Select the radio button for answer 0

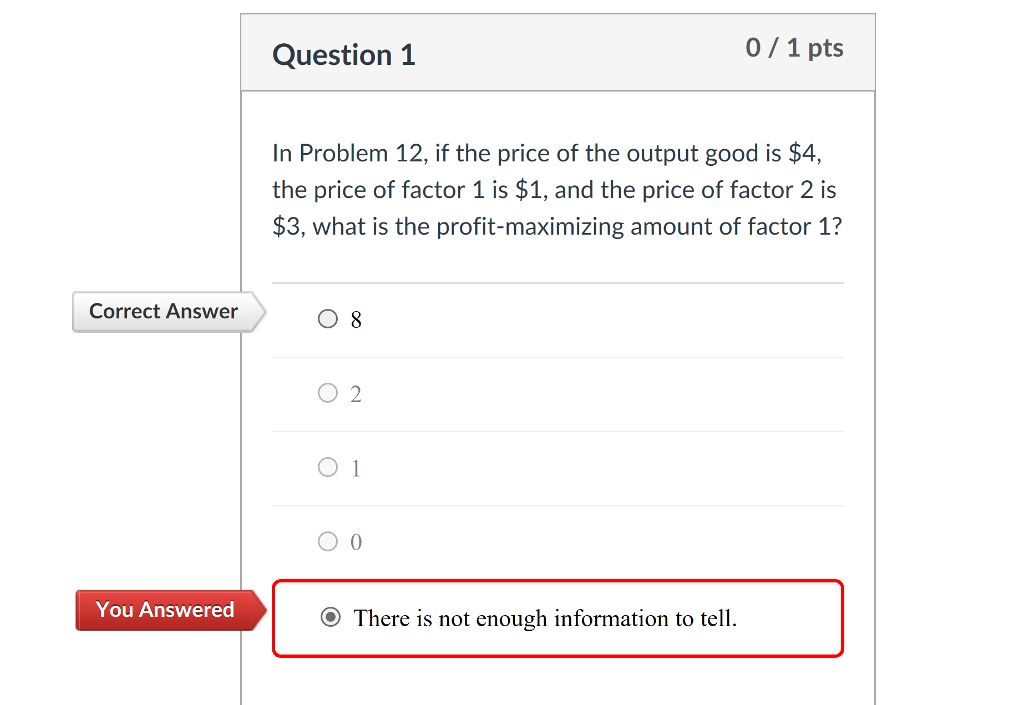328,541
